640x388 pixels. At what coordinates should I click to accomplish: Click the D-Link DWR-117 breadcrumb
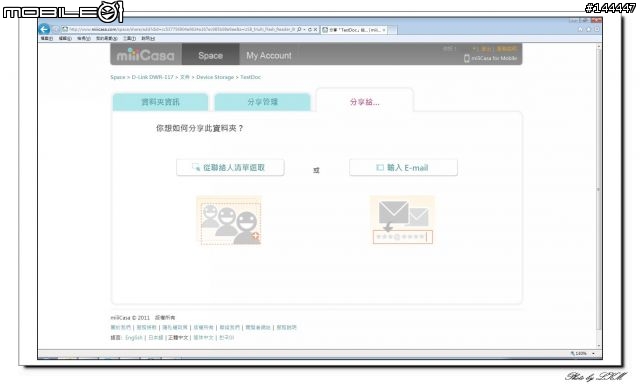152,77
